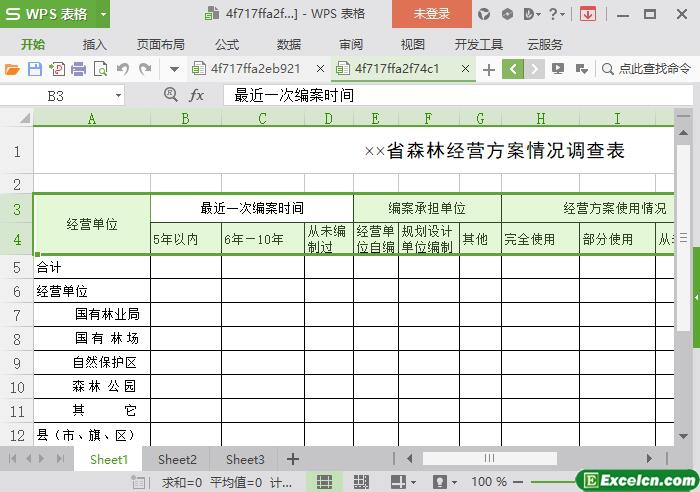Add new sheet with plus button
This screenshot has height=492, width=700.
coord(293,459)
